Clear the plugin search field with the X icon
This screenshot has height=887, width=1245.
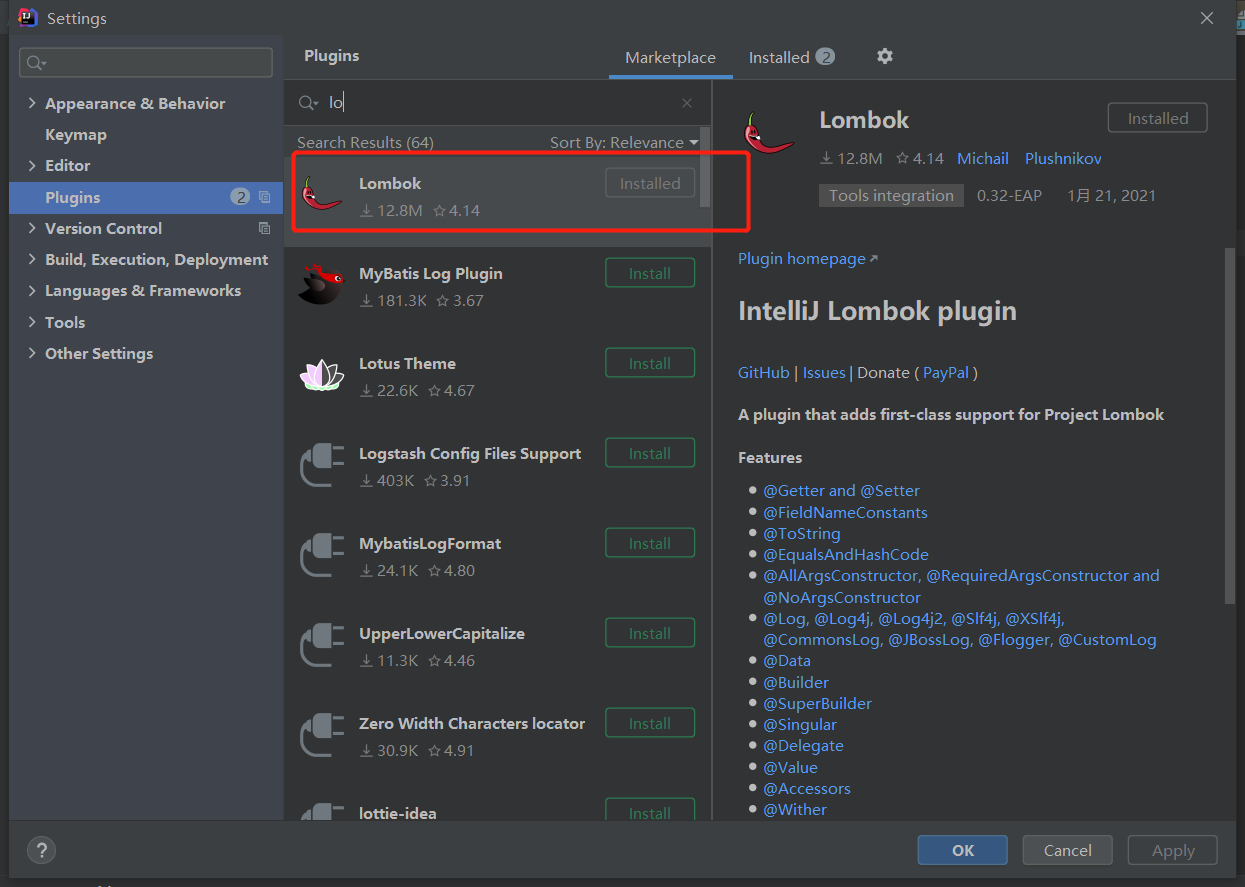coord(687,103)
